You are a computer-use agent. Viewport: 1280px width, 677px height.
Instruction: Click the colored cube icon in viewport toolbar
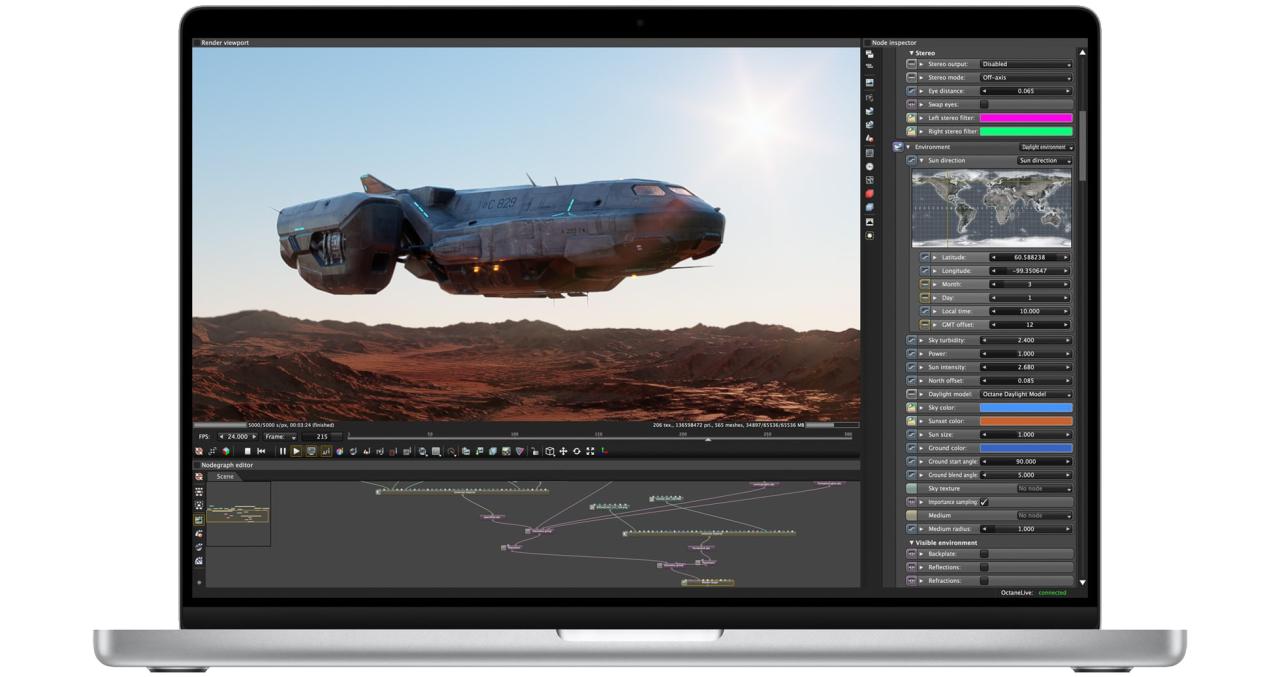coord(225,451)
